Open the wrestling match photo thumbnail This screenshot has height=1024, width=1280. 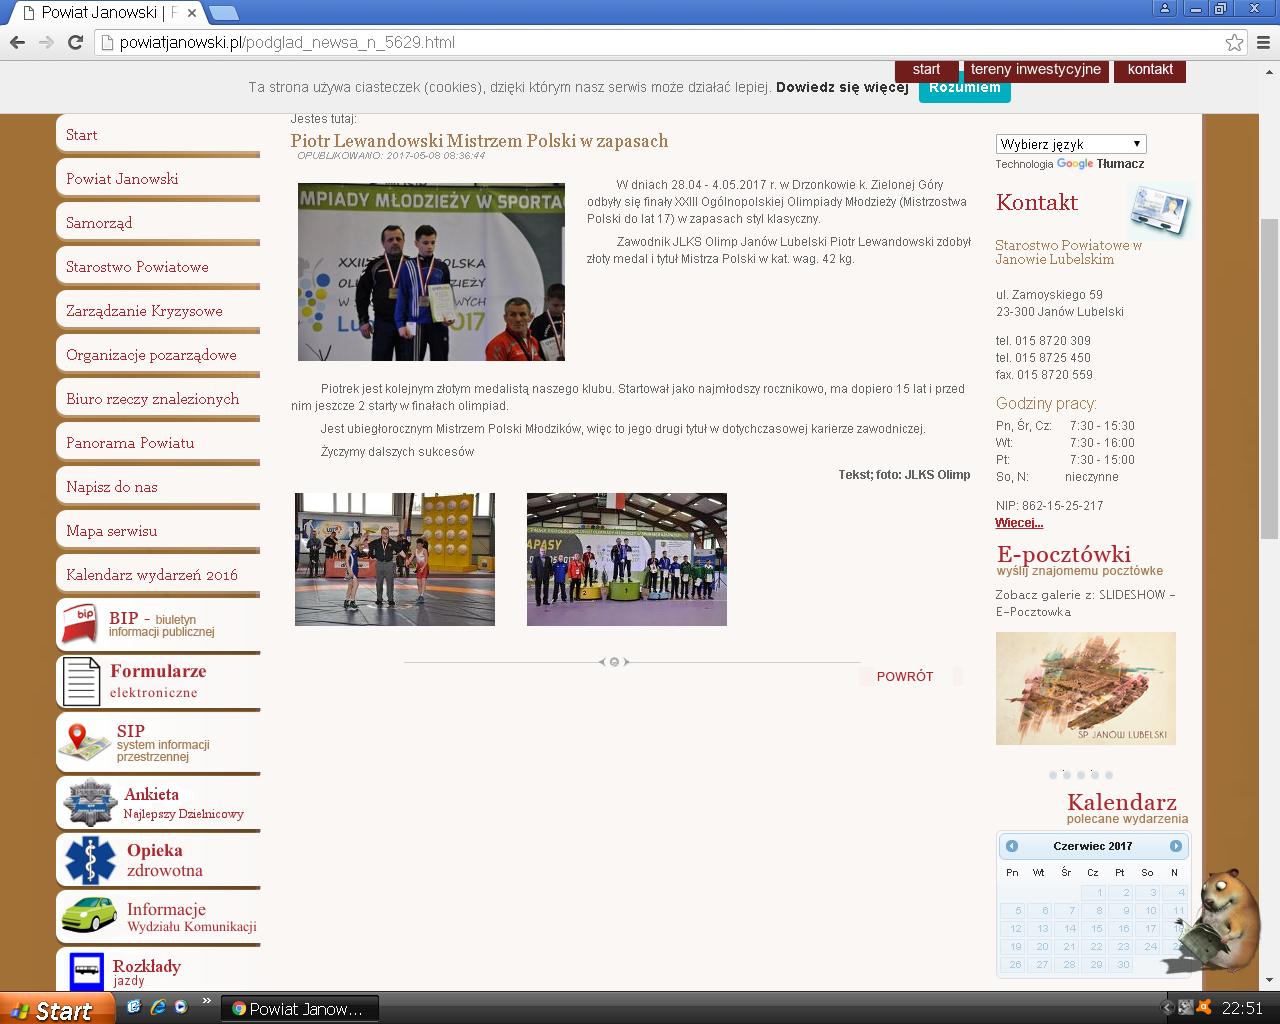[x=395, y=559]
